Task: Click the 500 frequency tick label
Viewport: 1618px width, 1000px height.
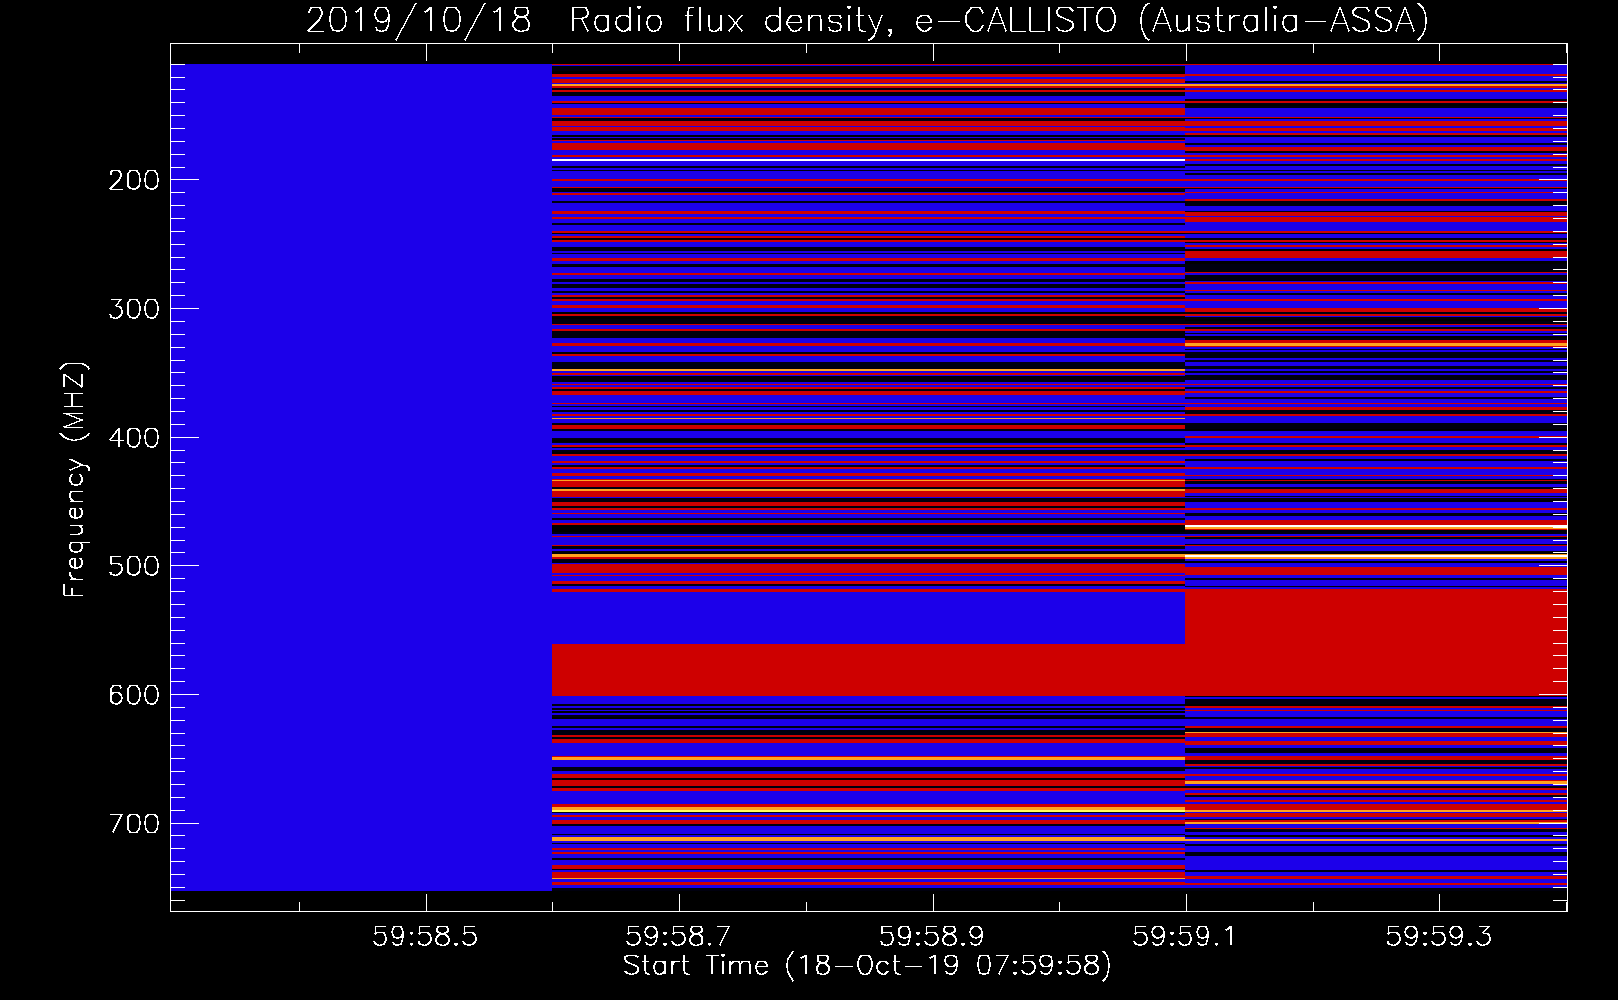Action: 134,566
